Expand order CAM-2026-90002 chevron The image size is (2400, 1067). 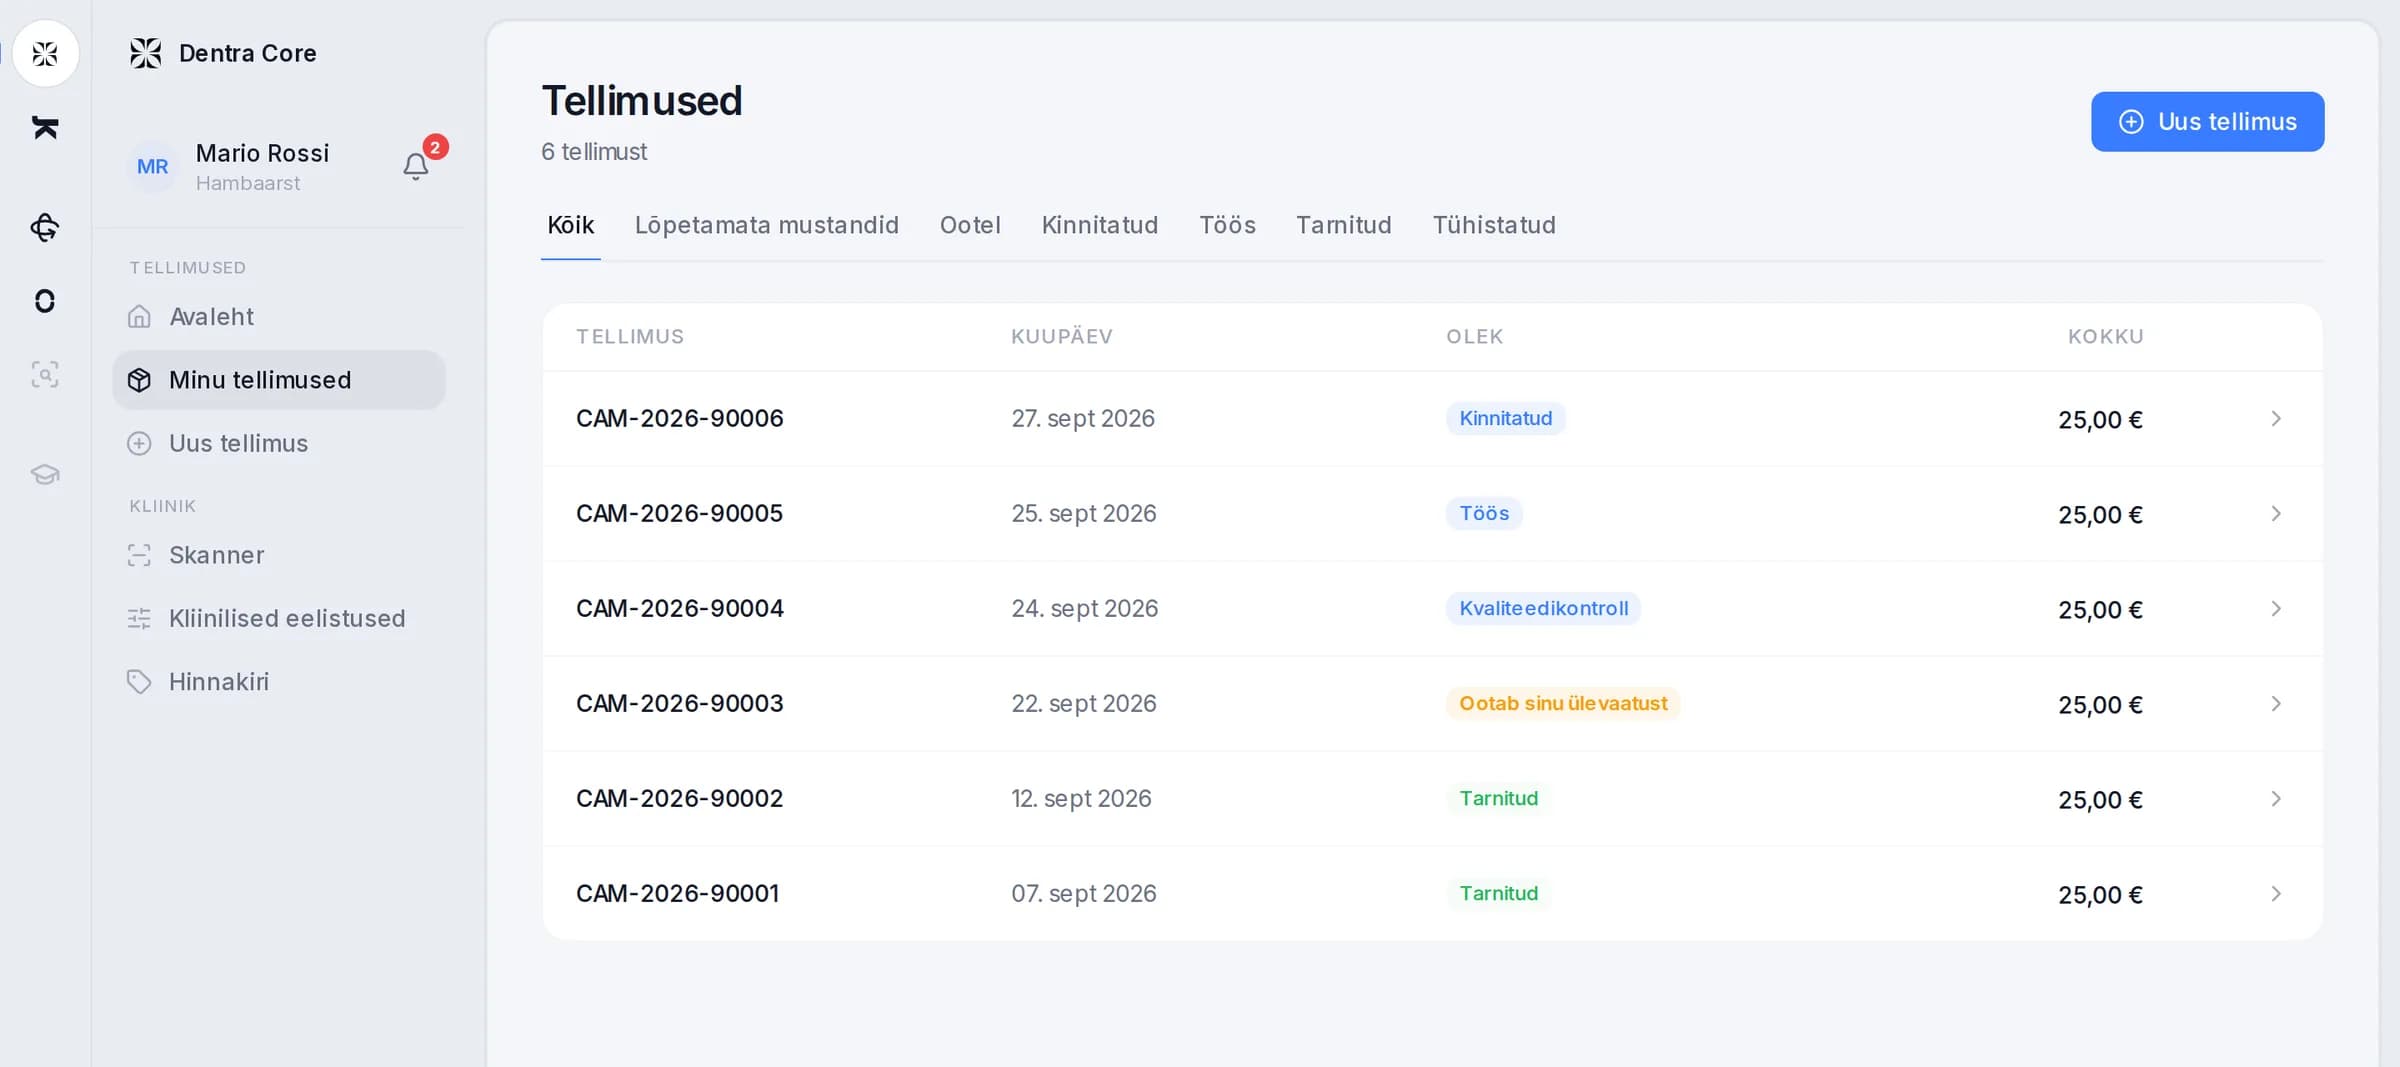[2276, 798]
